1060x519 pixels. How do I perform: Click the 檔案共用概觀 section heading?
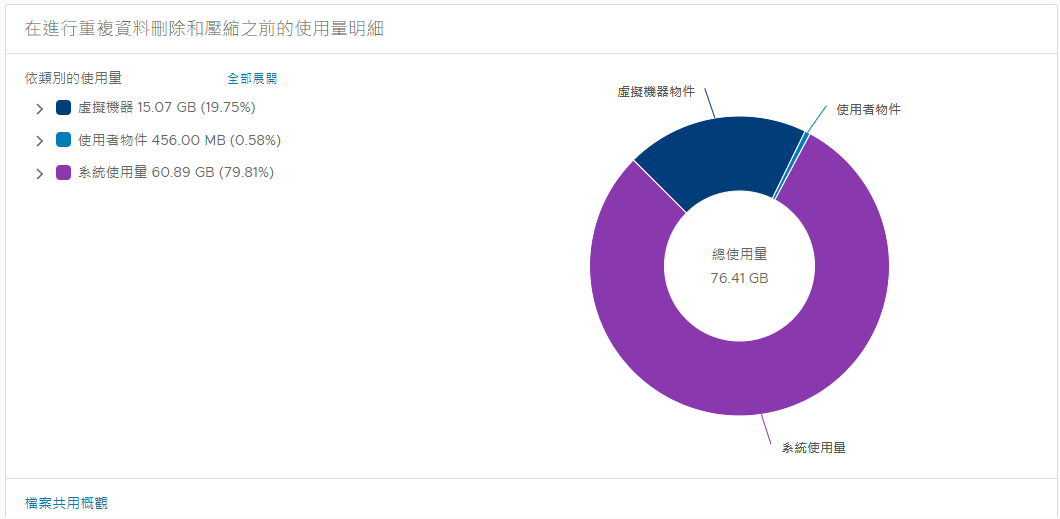[x=66, y=503]
